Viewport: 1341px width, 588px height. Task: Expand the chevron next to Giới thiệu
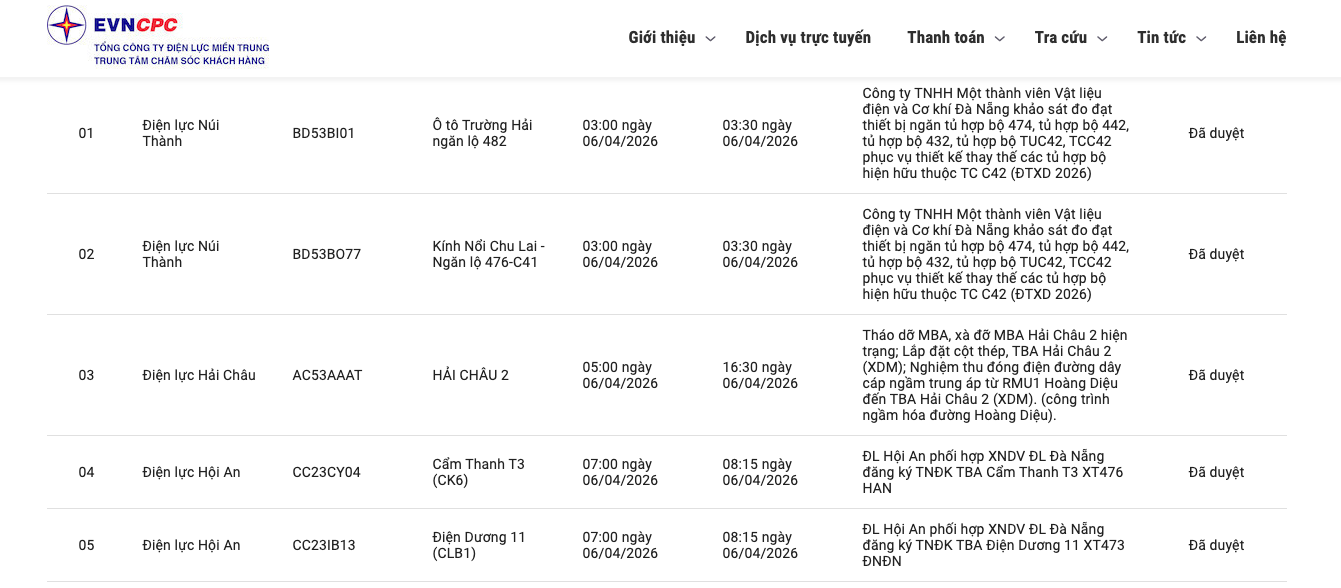coord(711,39)
